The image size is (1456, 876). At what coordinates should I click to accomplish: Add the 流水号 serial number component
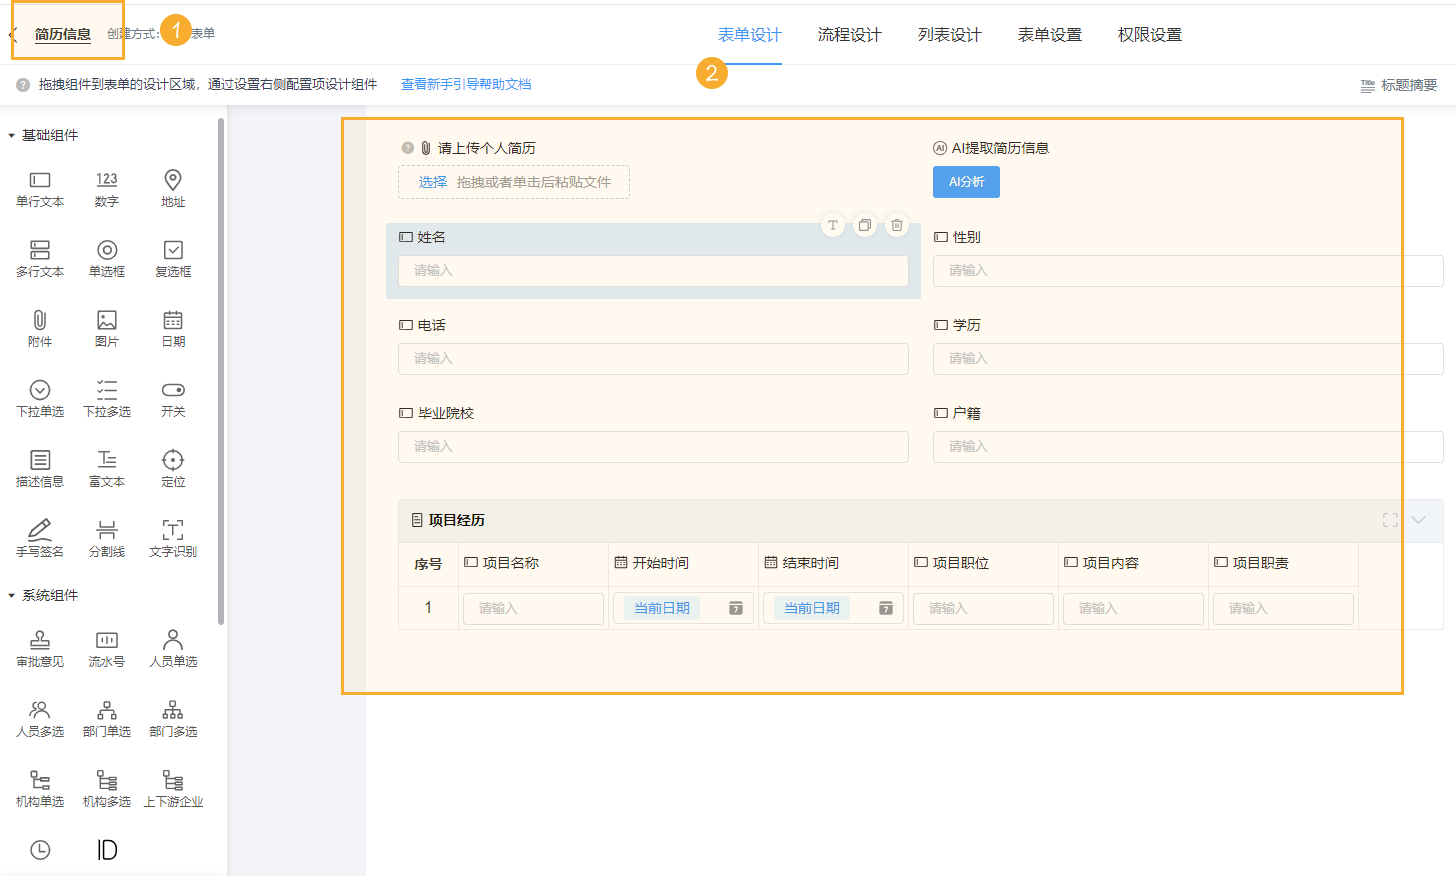click(106, 647)
